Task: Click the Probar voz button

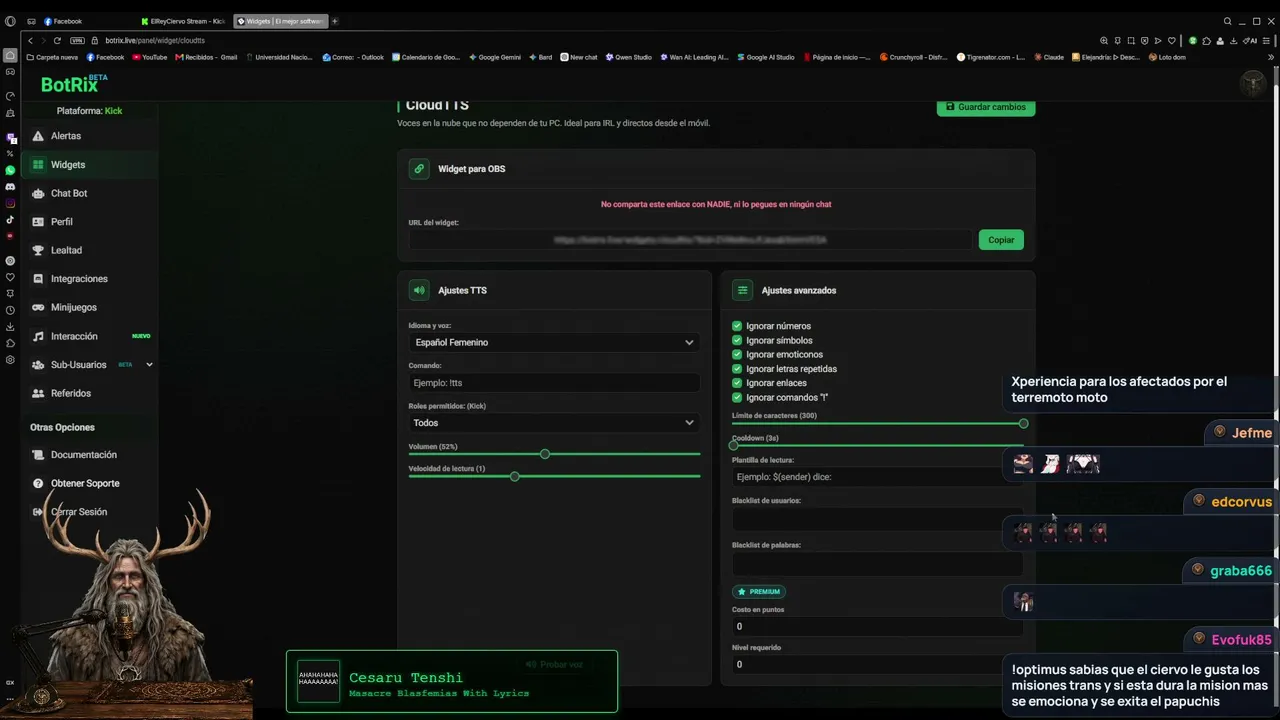Action: pyautogui.click(x=555, y=664)
